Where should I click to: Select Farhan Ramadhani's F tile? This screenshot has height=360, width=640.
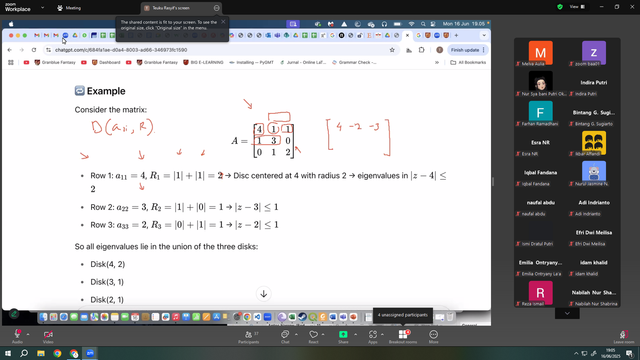(540, 113)
